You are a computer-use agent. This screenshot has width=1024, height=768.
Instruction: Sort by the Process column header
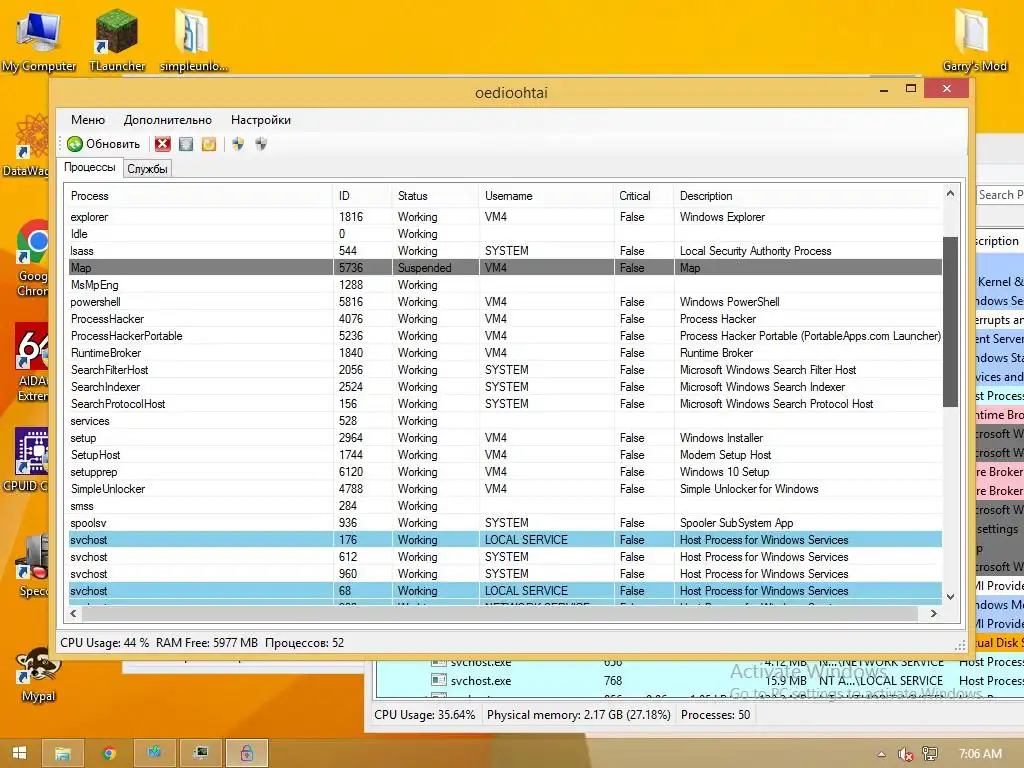tap(199, 196)
